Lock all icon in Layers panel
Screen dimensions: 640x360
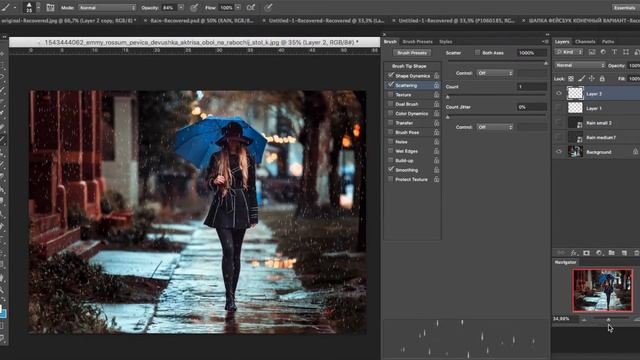click(x=602, y=78)
